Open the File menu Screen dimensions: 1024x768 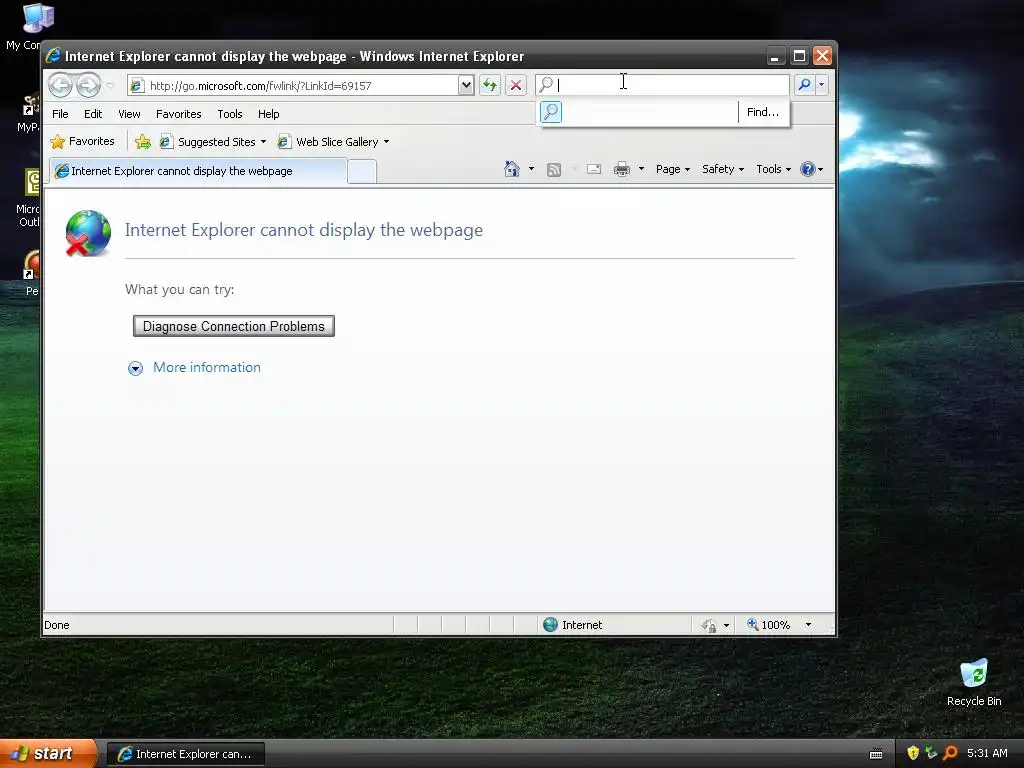pos(60,114)
